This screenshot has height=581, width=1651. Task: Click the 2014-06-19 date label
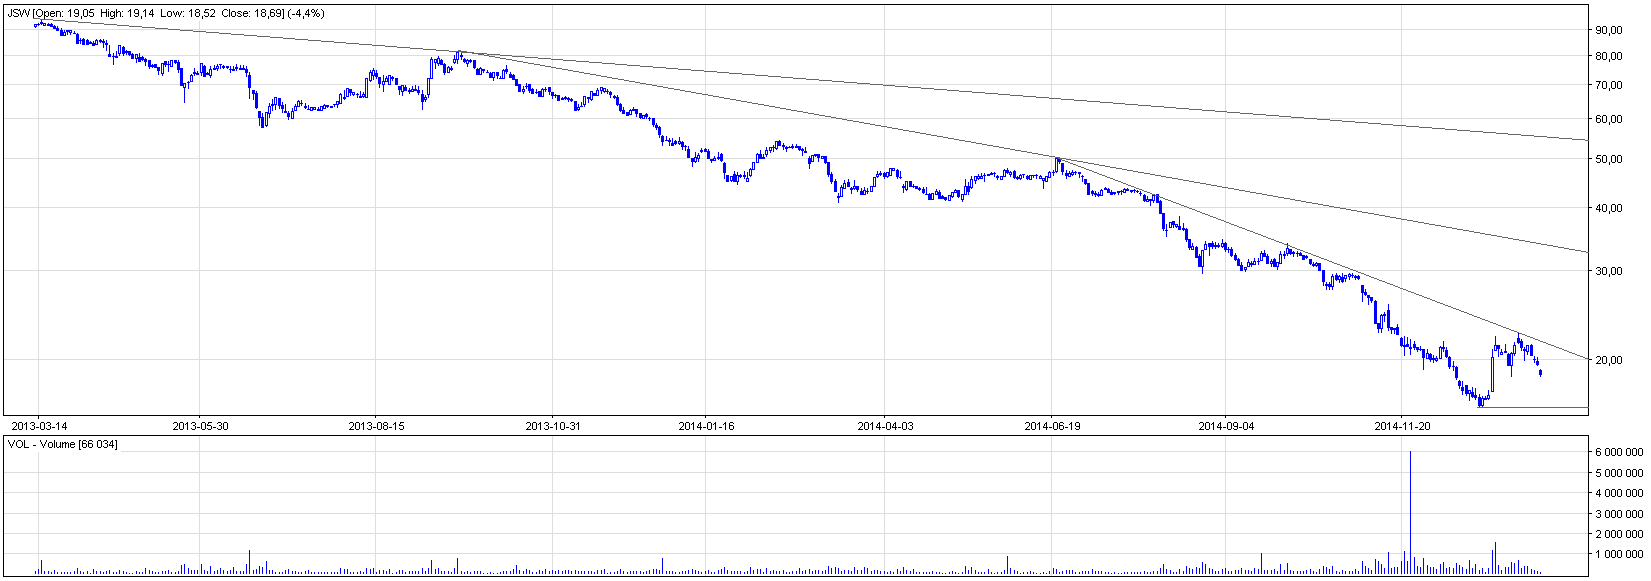1052,426
